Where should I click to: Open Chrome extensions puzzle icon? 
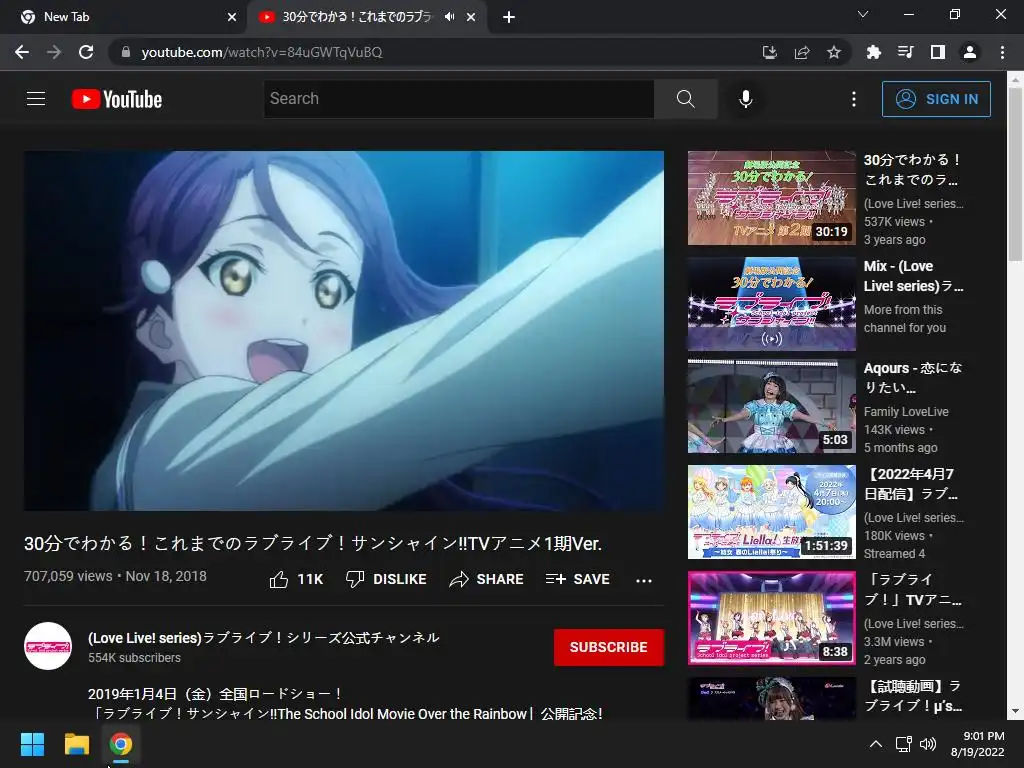pyautogui.click(x=874, y=52)
